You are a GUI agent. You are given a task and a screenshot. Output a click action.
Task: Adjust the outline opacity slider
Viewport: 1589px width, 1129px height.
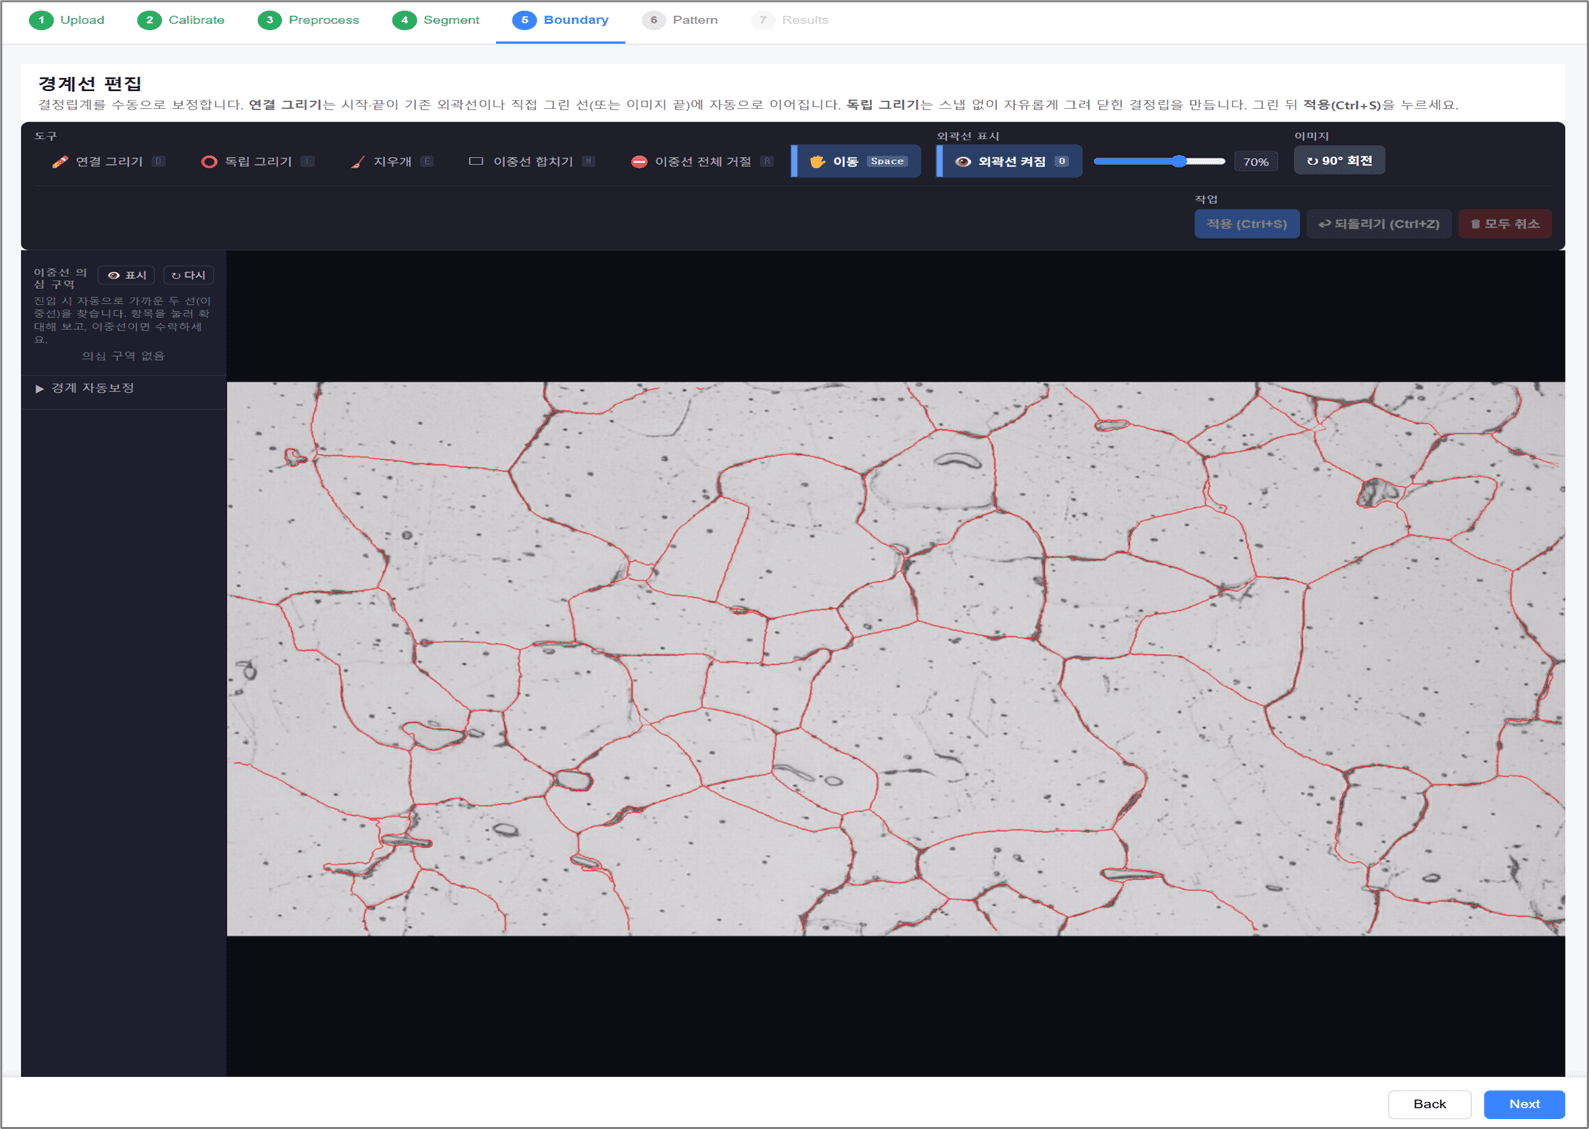(x=1159, y=161)
